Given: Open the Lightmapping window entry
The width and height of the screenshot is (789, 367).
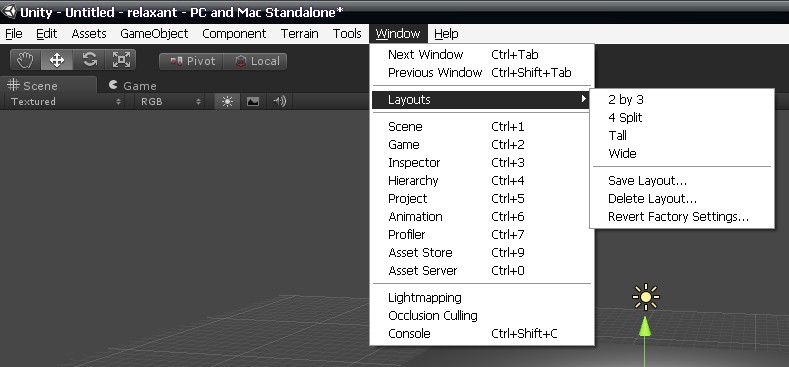Looking at the screenshot, I should click(x=482, y=298).
